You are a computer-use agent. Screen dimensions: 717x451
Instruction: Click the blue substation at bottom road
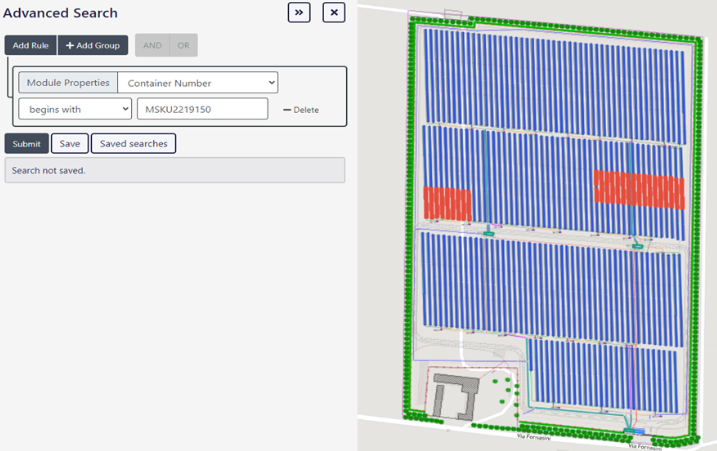click(635, 432)
